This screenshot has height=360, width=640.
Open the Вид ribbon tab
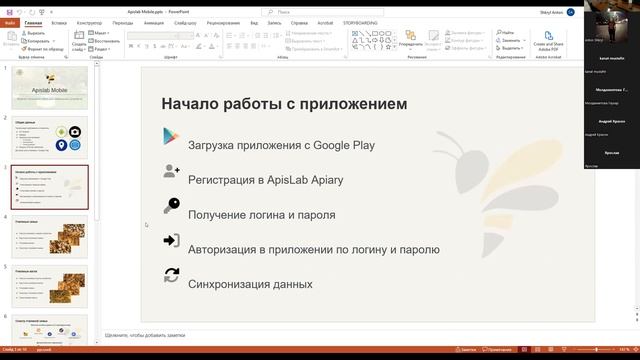click(254, 23)
